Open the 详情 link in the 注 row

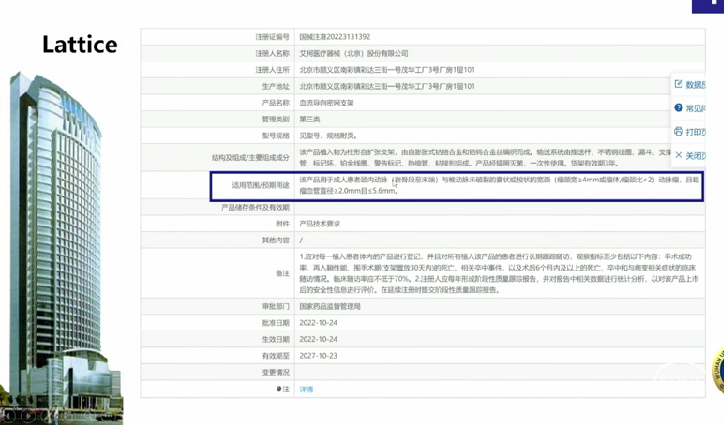pyautogui.click(x=306, y=389)
